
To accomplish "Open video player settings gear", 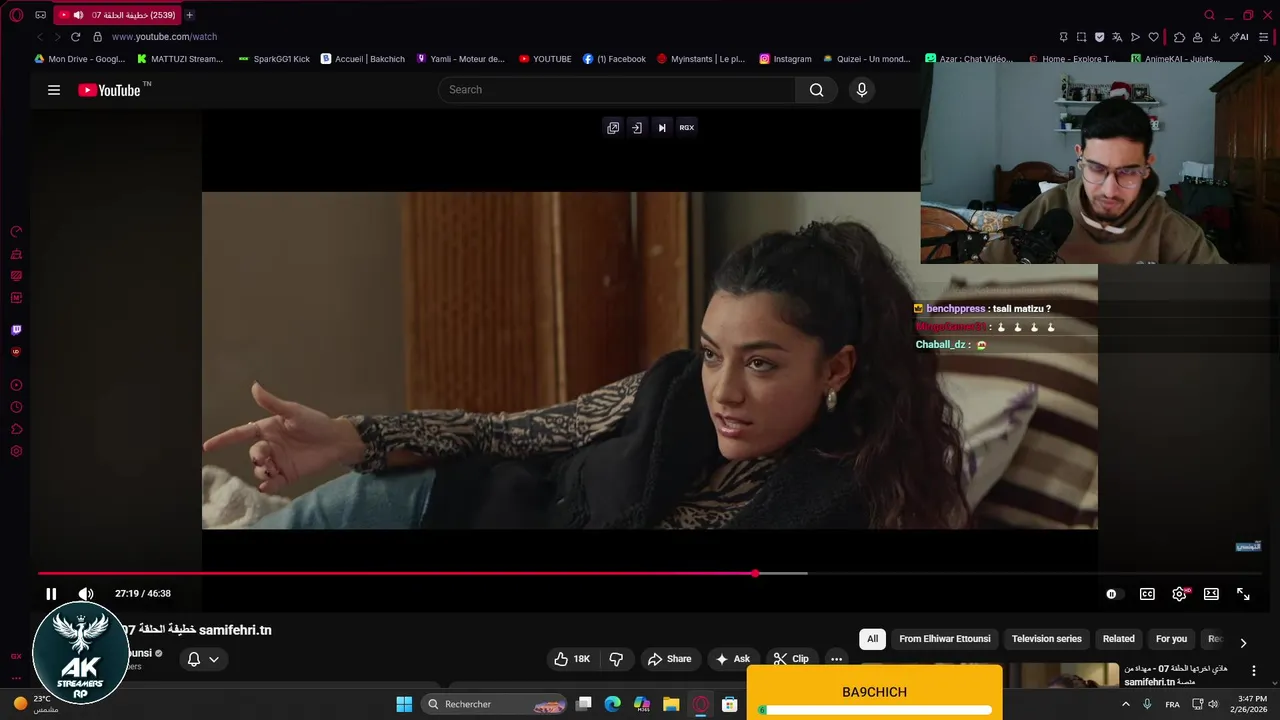I will [1179, 594].
